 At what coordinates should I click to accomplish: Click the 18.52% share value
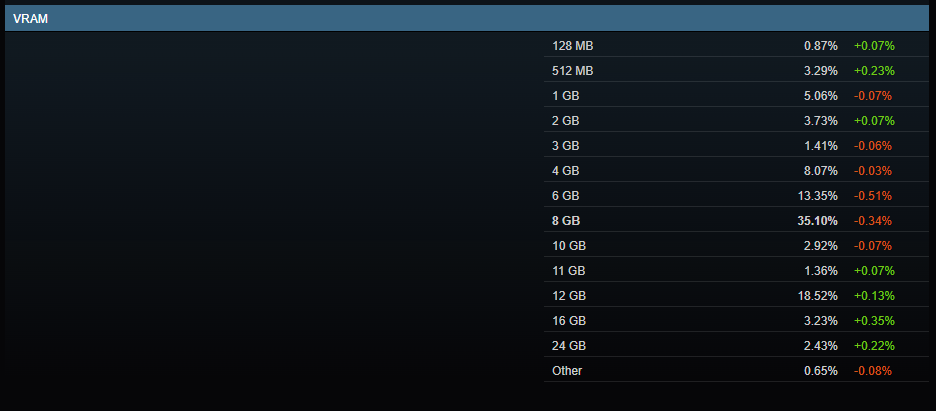817,296
